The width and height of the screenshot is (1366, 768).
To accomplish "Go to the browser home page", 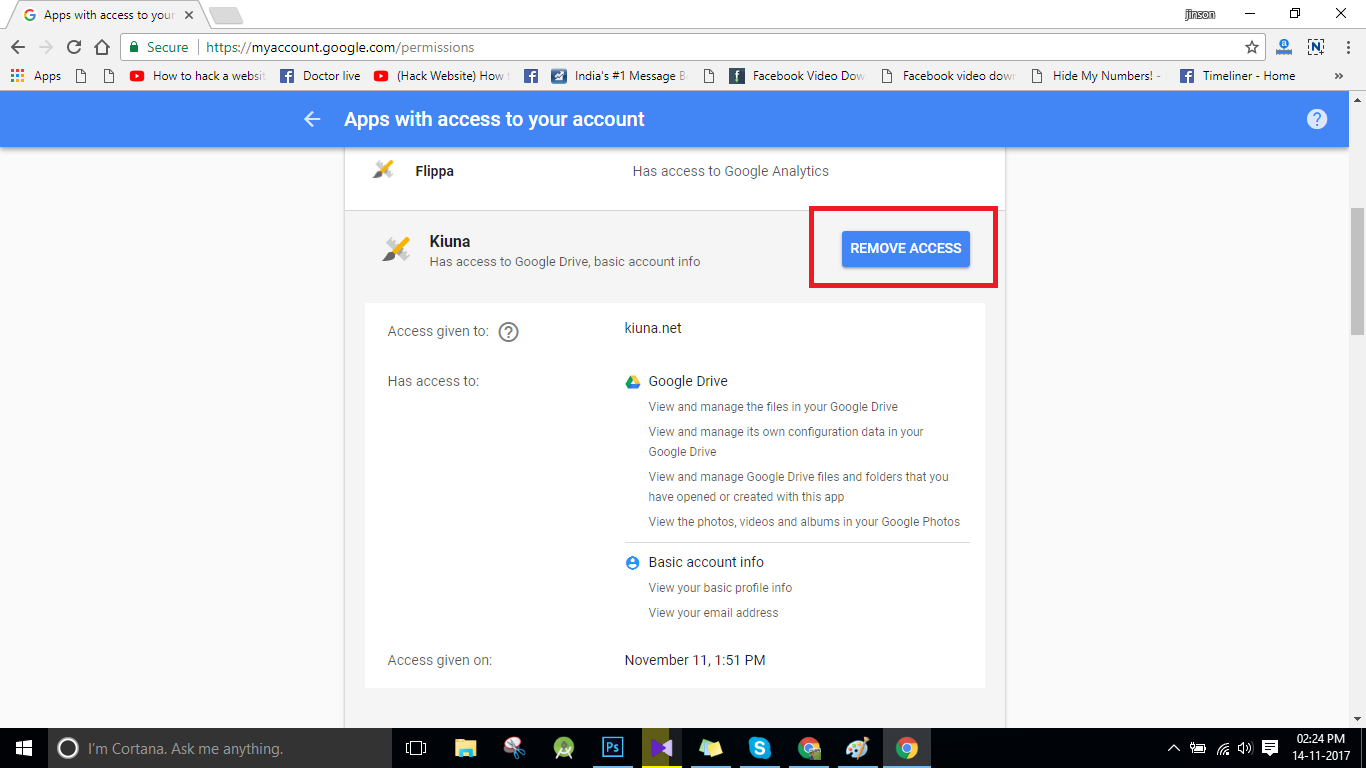I will [x=102, y=47].
